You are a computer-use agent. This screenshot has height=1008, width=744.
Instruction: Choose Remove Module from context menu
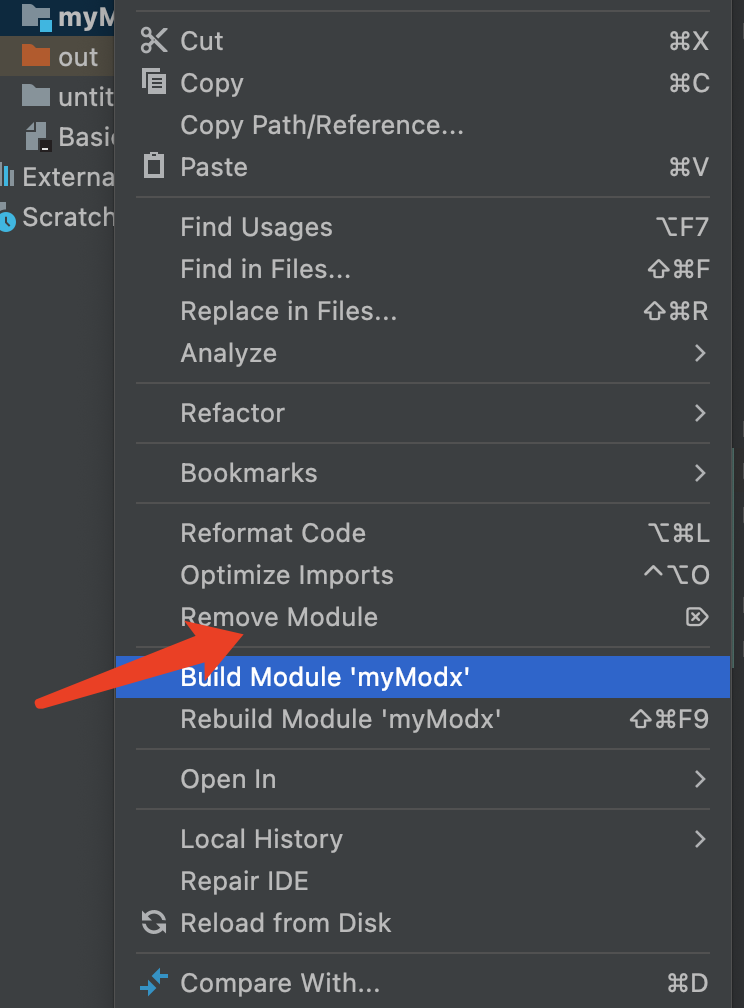[x=279, y=617]
